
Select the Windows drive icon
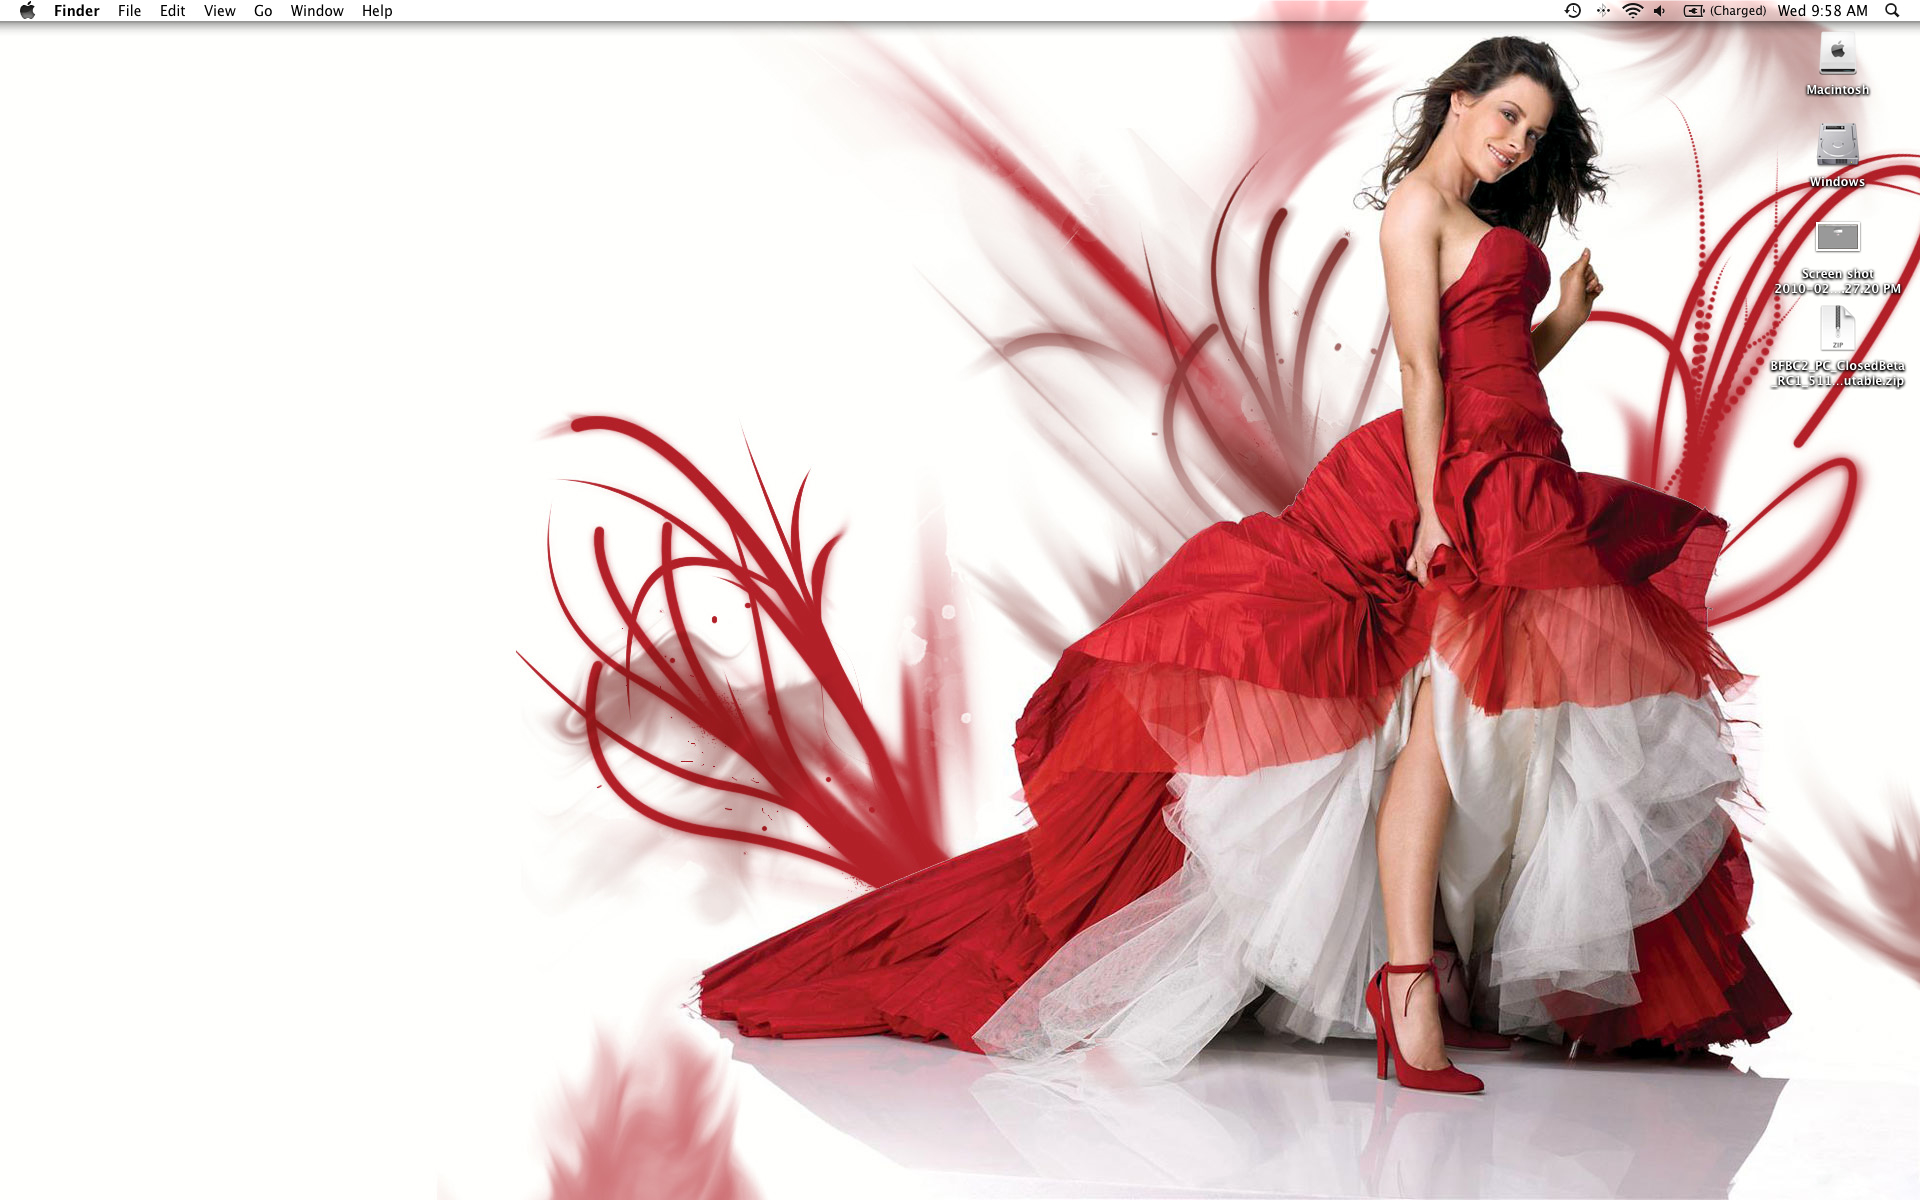pyautogui.click(x=1837, y=145)
